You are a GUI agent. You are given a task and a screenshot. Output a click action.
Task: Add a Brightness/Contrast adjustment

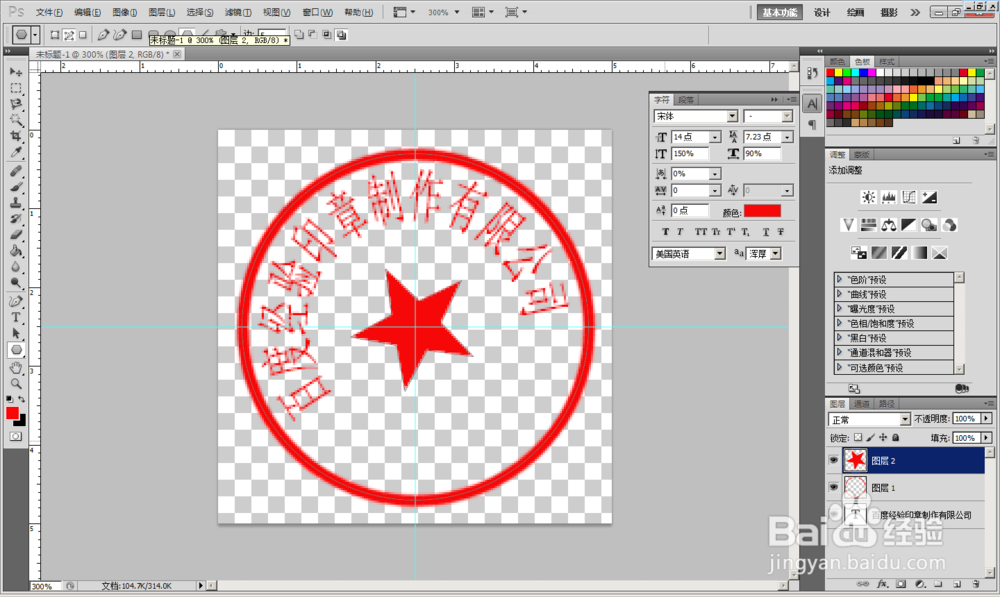868,198
